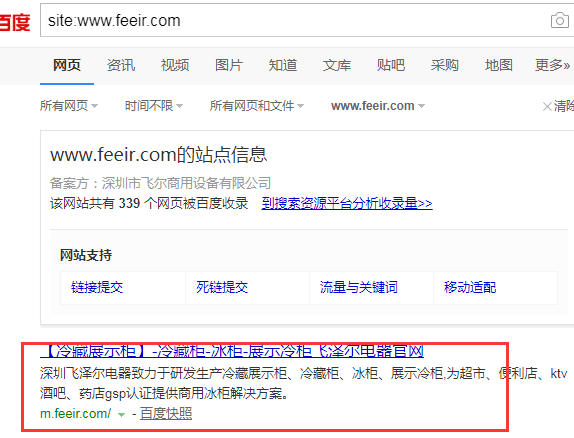The height and width of the screenshot is (438, 574).
Task: Click the Baidu logo
Action: [x=15, y=22]
